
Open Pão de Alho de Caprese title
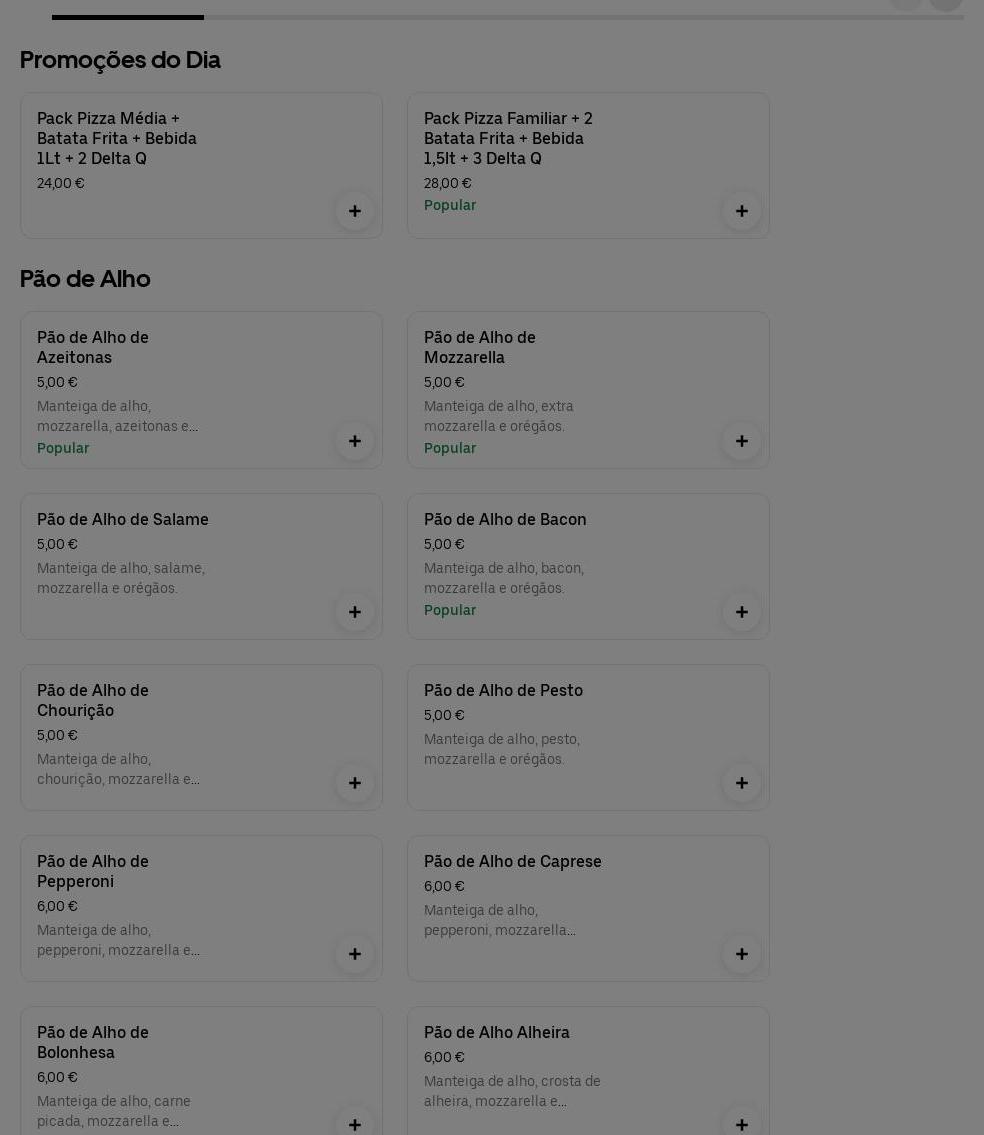coord(513,861)
